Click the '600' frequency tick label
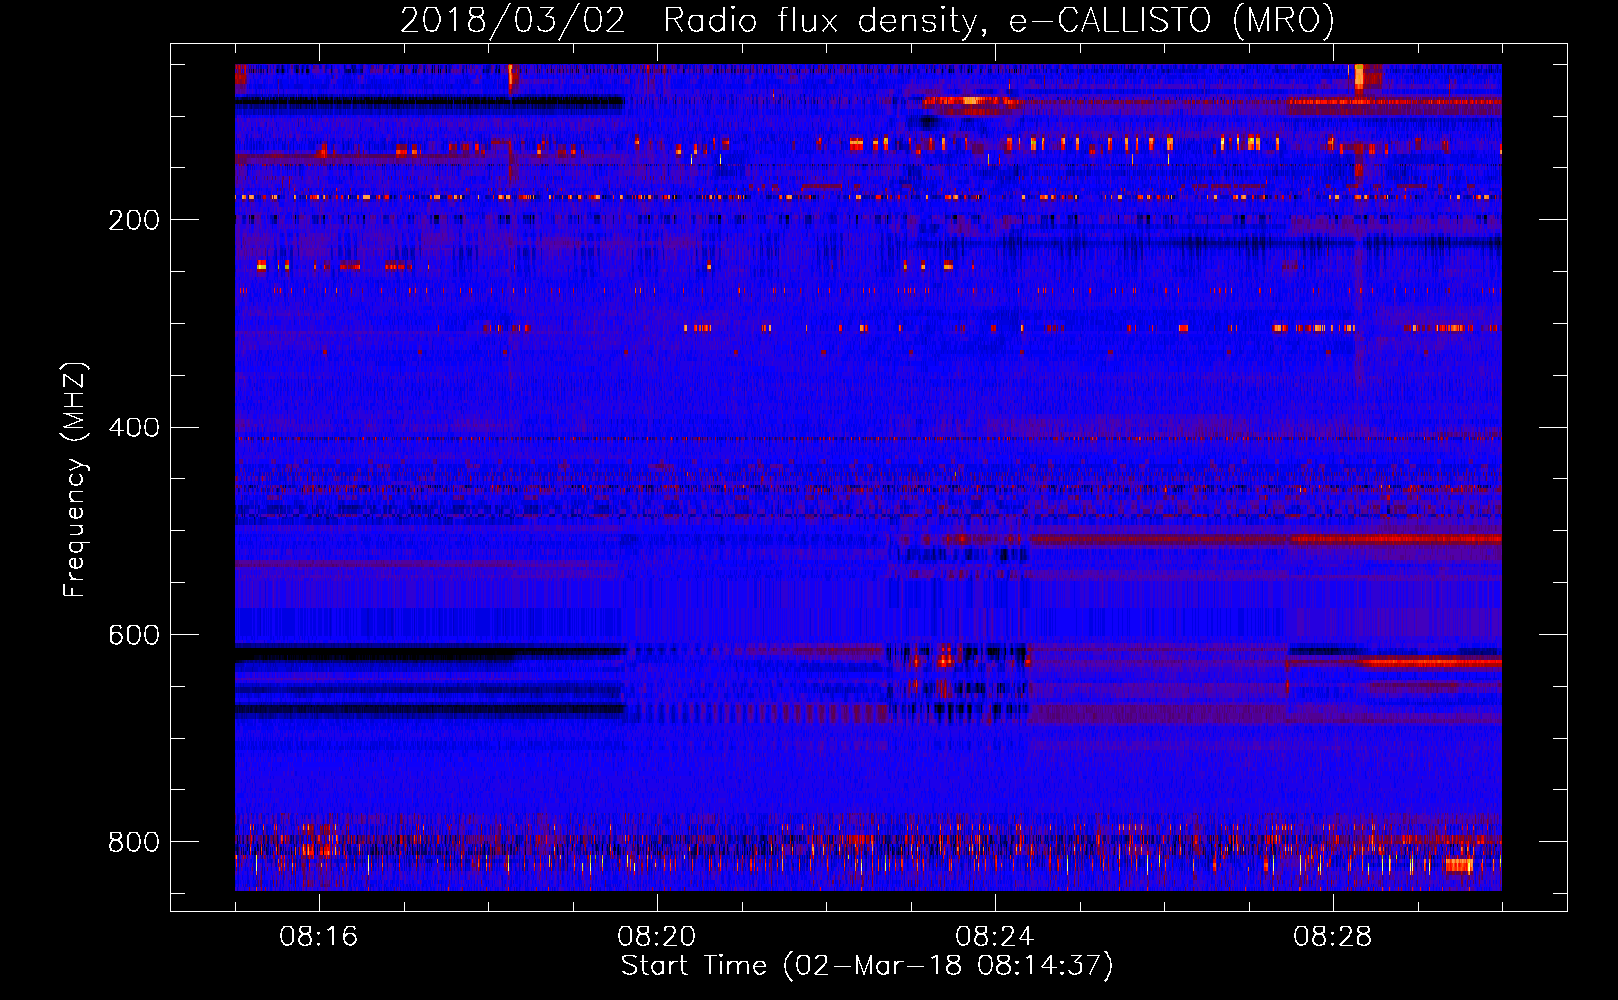 point(134,635)
